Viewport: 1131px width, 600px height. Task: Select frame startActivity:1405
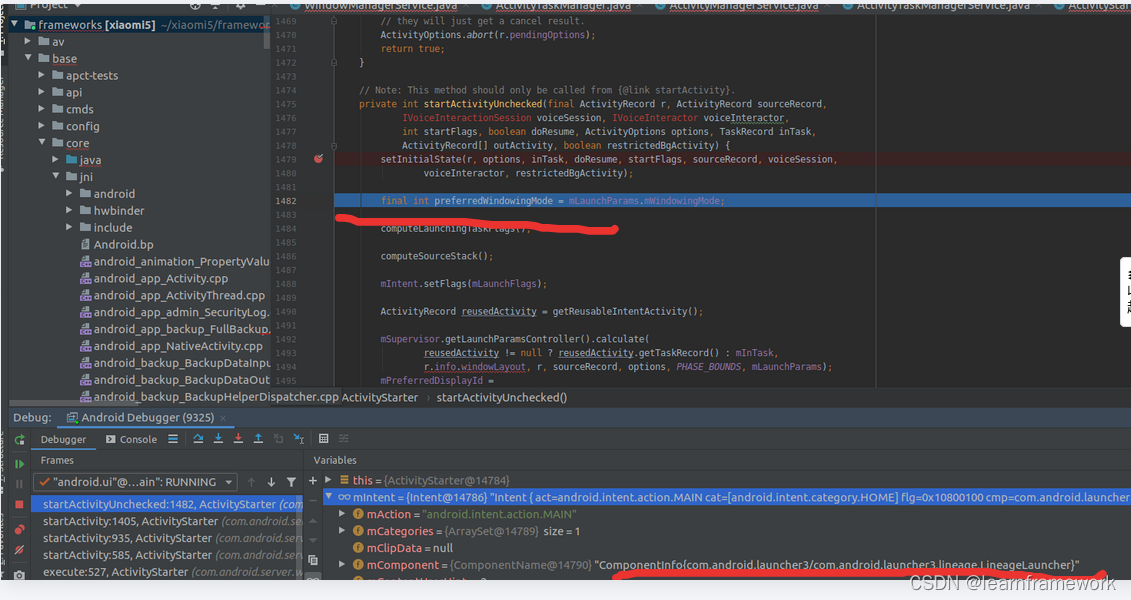click(167, 521)
